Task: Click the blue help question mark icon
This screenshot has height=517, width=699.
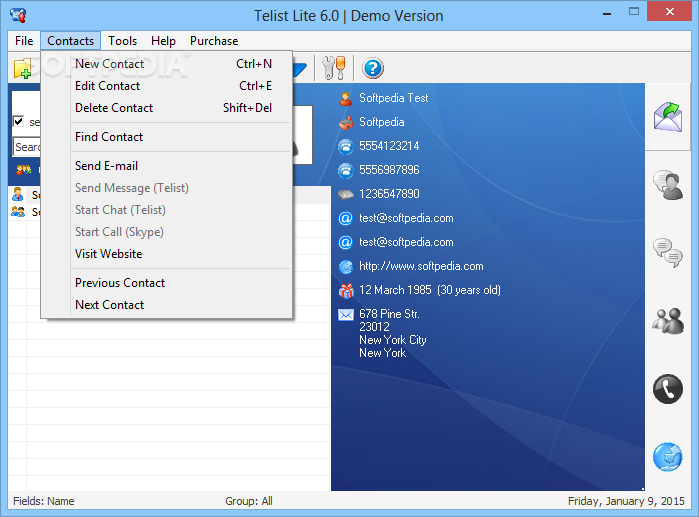Action: (373, 68)
